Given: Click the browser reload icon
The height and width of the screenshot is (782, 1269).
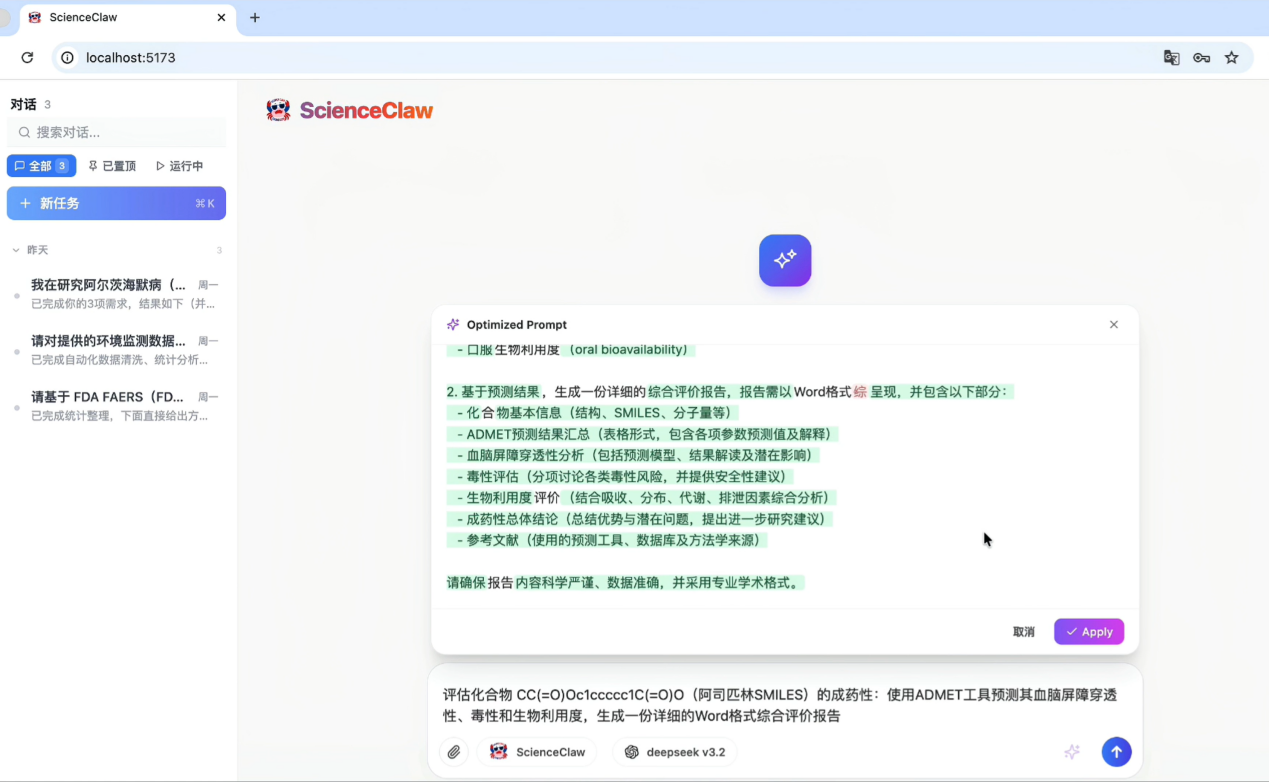Looking at the screenshot, I should [x=27, y=58].
